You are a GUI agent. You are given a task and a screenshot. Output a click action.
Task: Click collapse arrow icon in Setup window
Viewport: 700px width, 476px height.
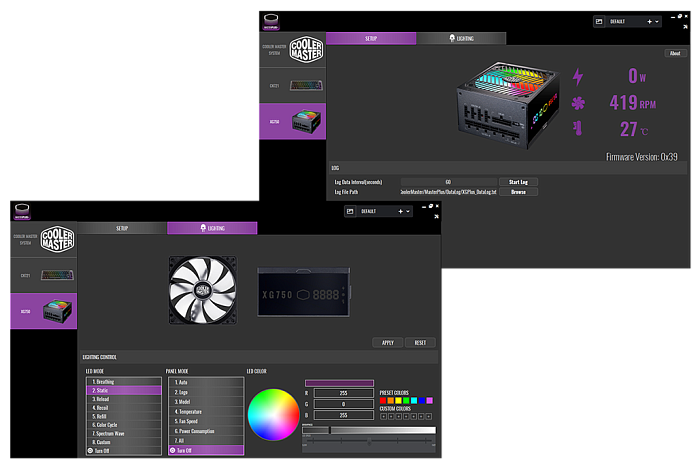point(685,27)
